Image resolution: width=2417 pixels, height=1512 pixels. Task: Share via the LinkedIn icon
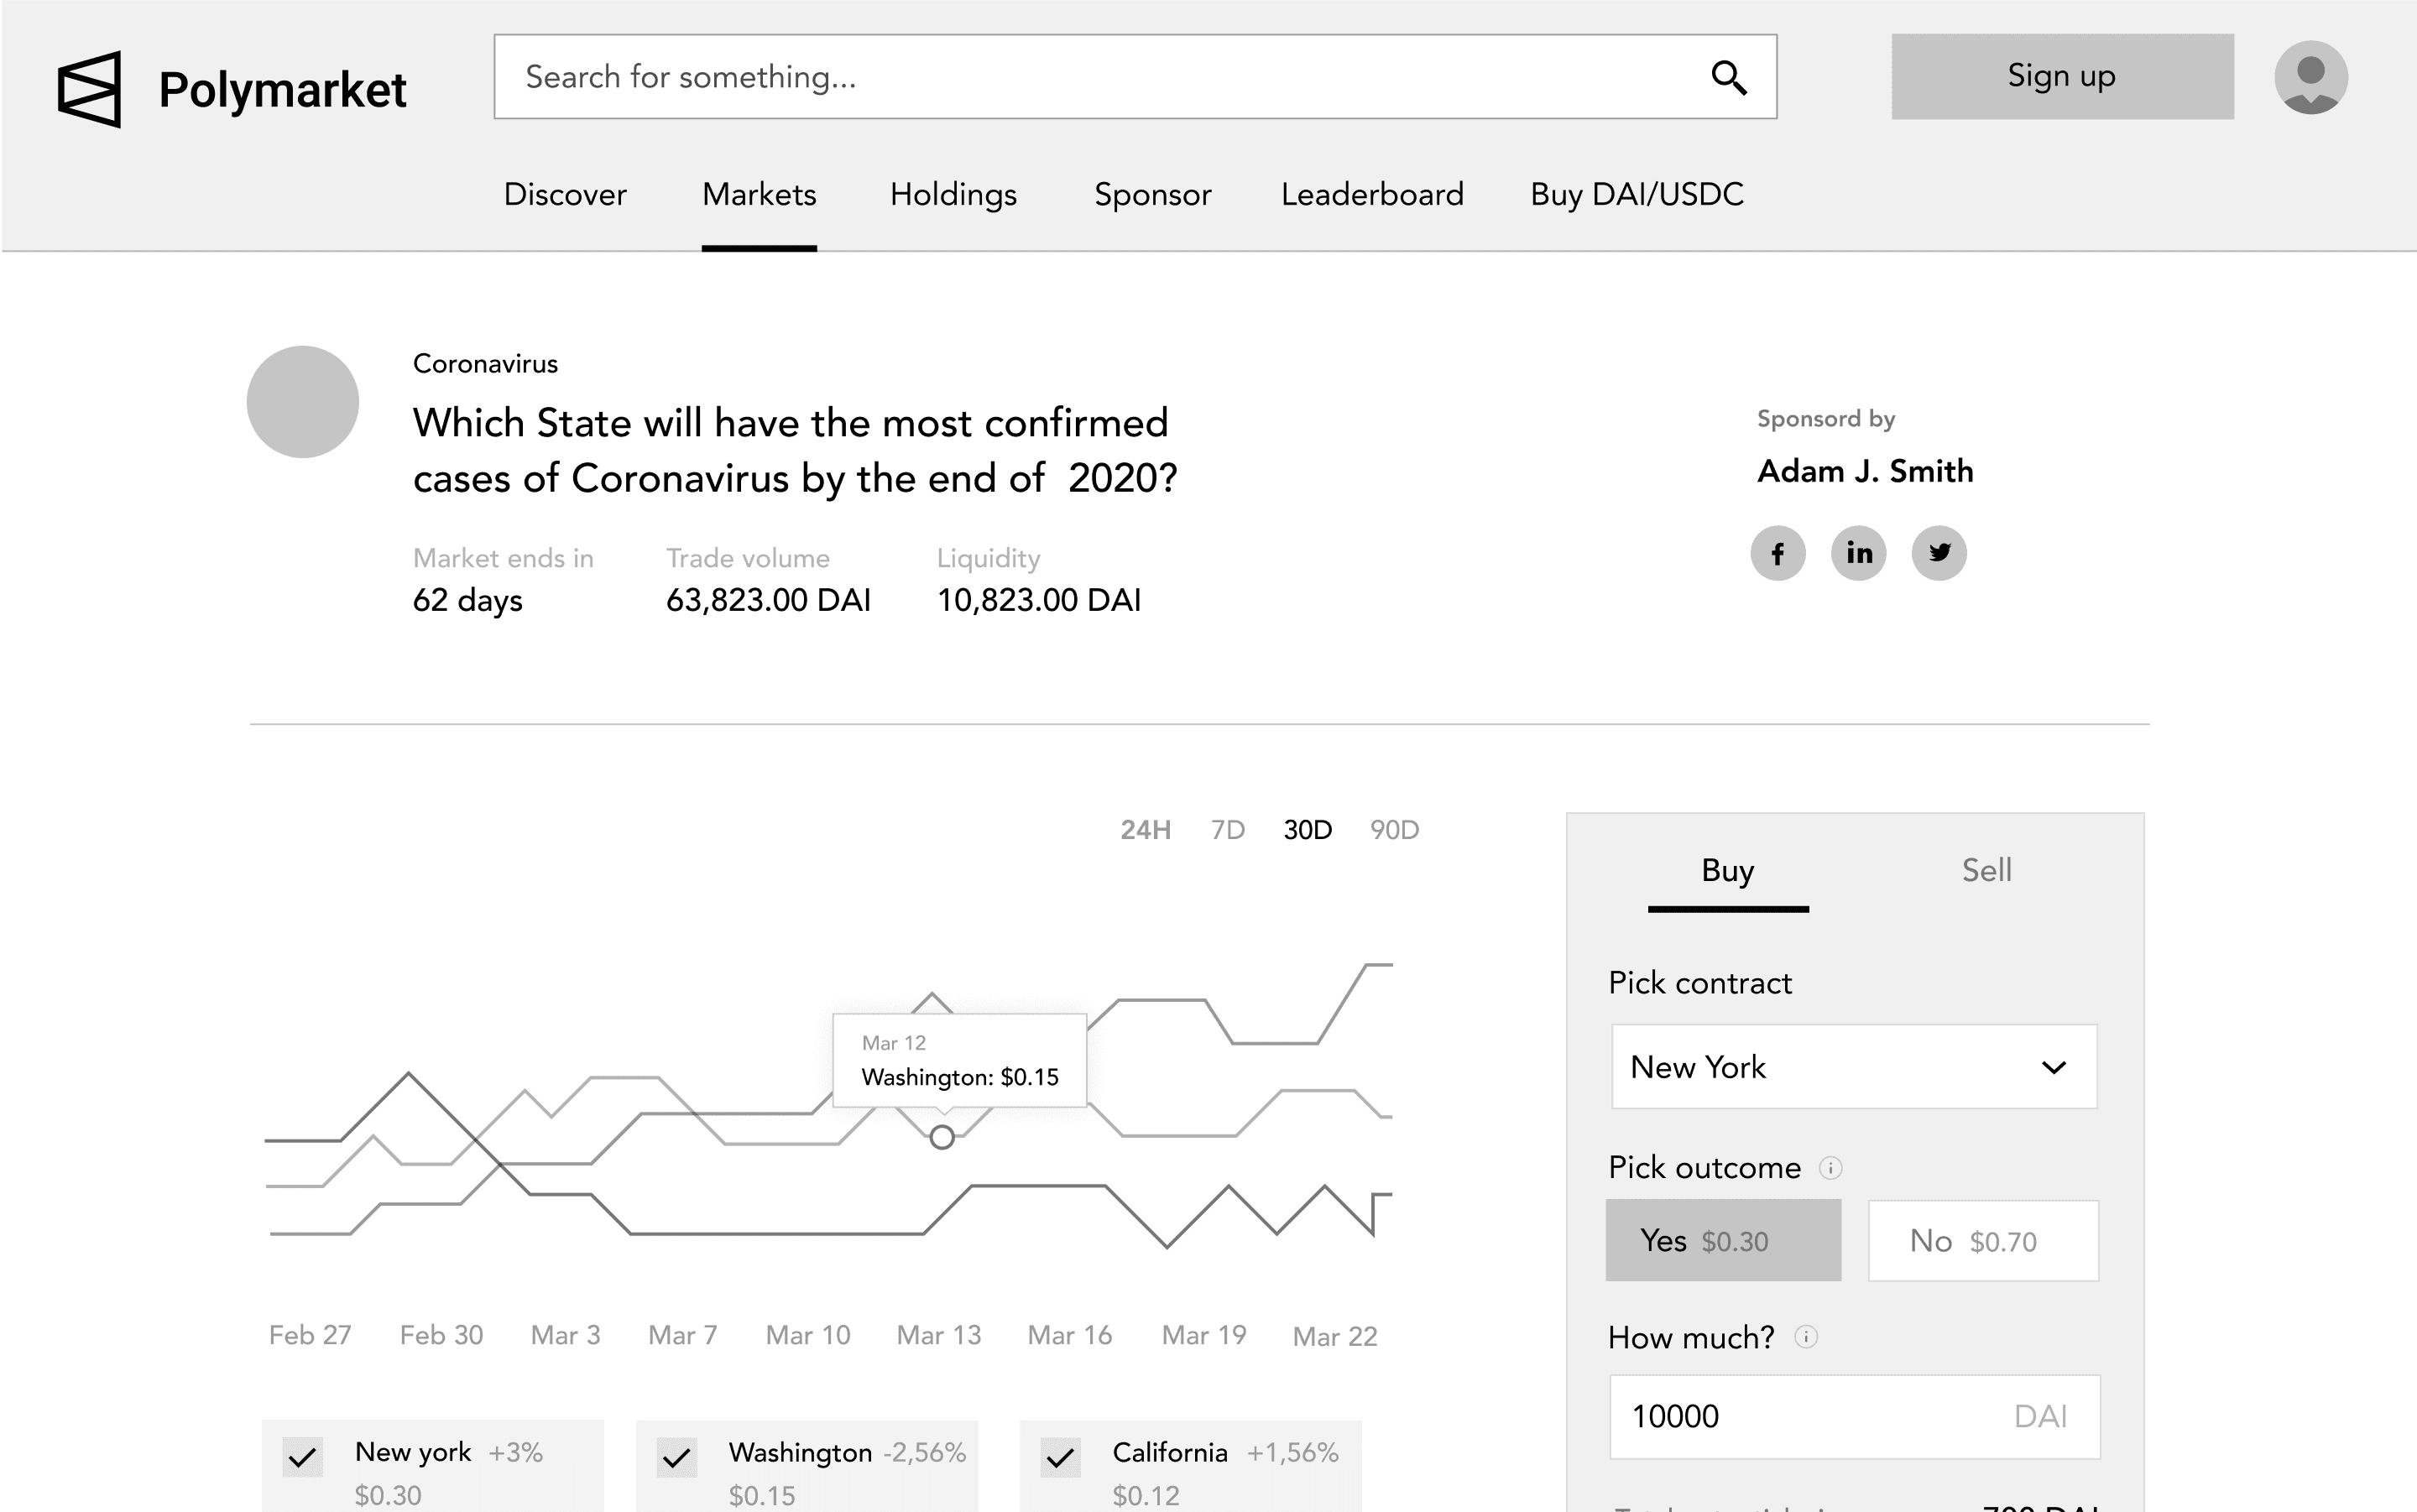[1858, 553]
